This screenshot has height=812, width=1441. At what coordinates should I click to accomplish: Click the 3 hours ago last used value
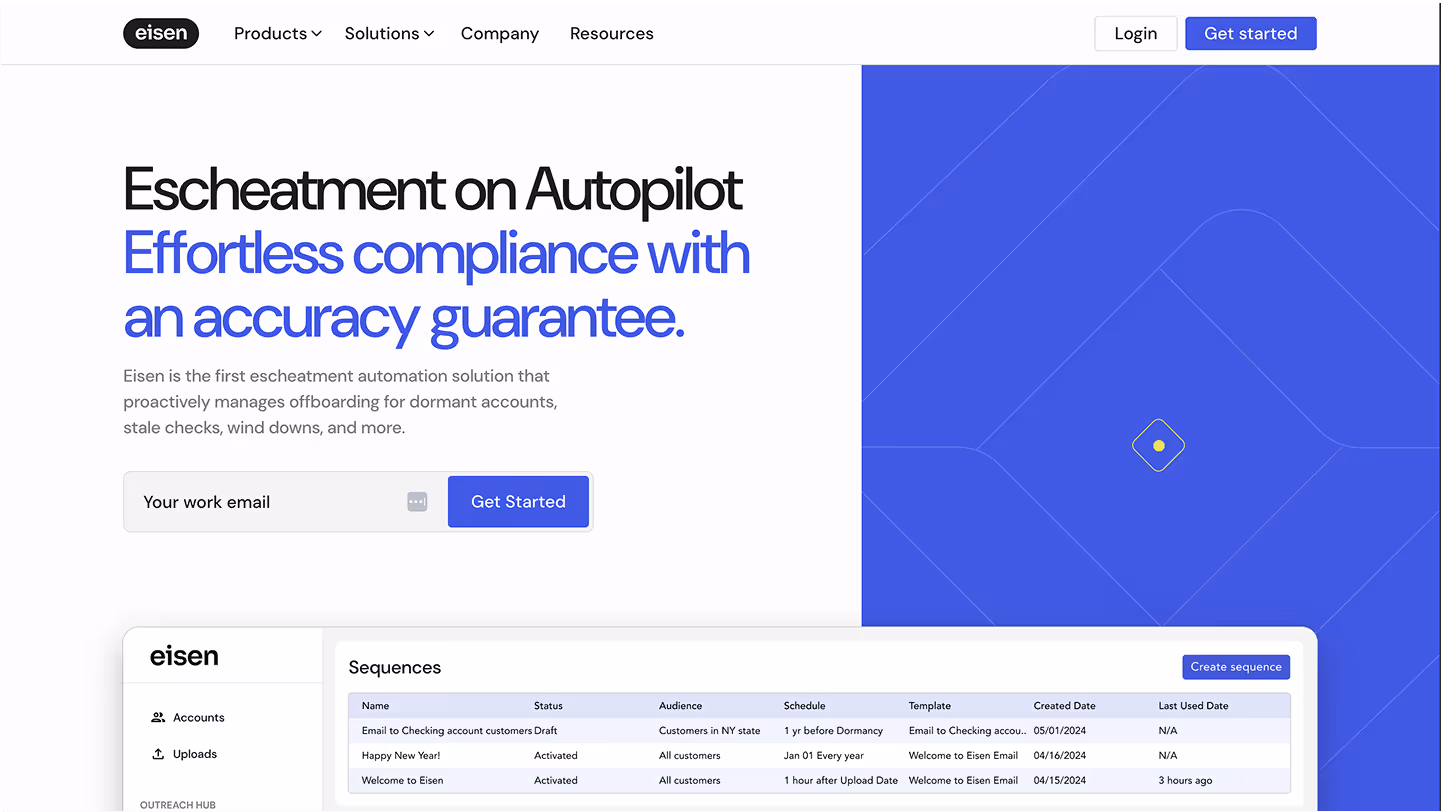point(1186,781)
